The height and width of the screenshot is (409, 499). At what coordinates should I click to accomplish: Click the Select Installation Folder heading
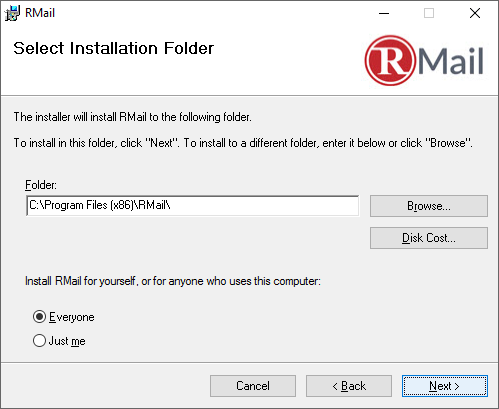(114, 48)
